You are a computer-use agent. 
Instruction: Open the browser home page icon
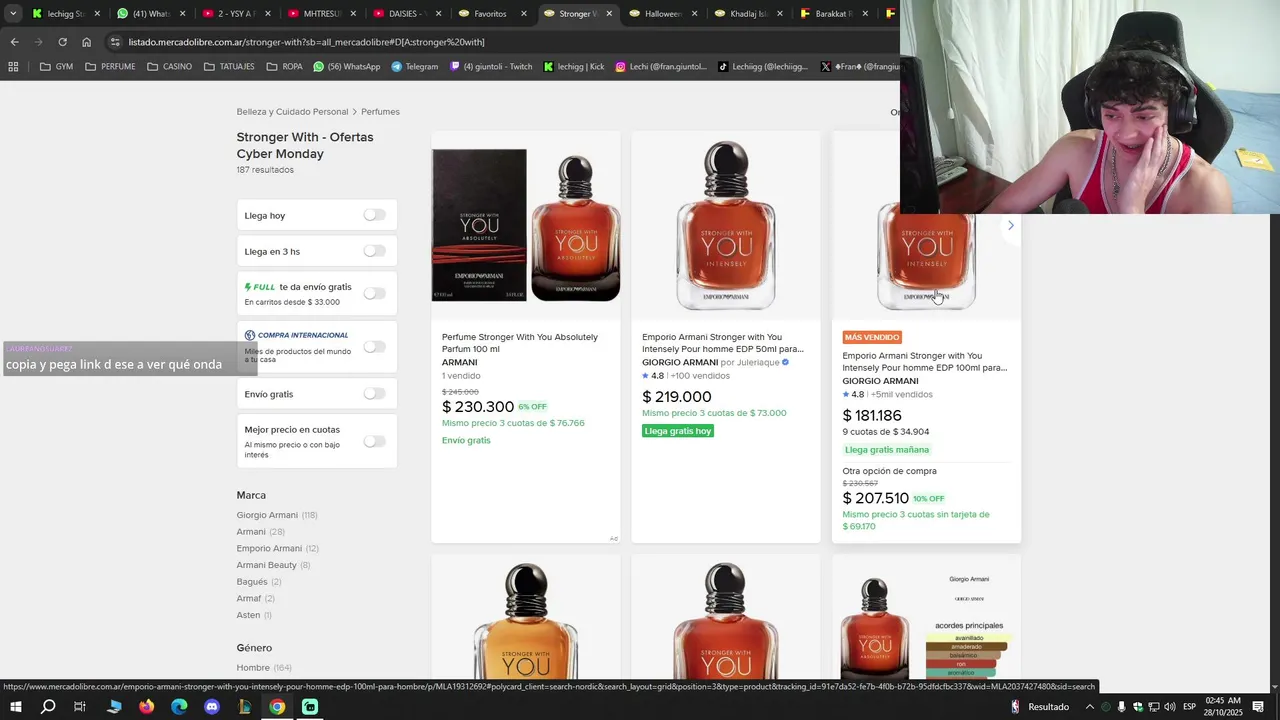point(86,42)
